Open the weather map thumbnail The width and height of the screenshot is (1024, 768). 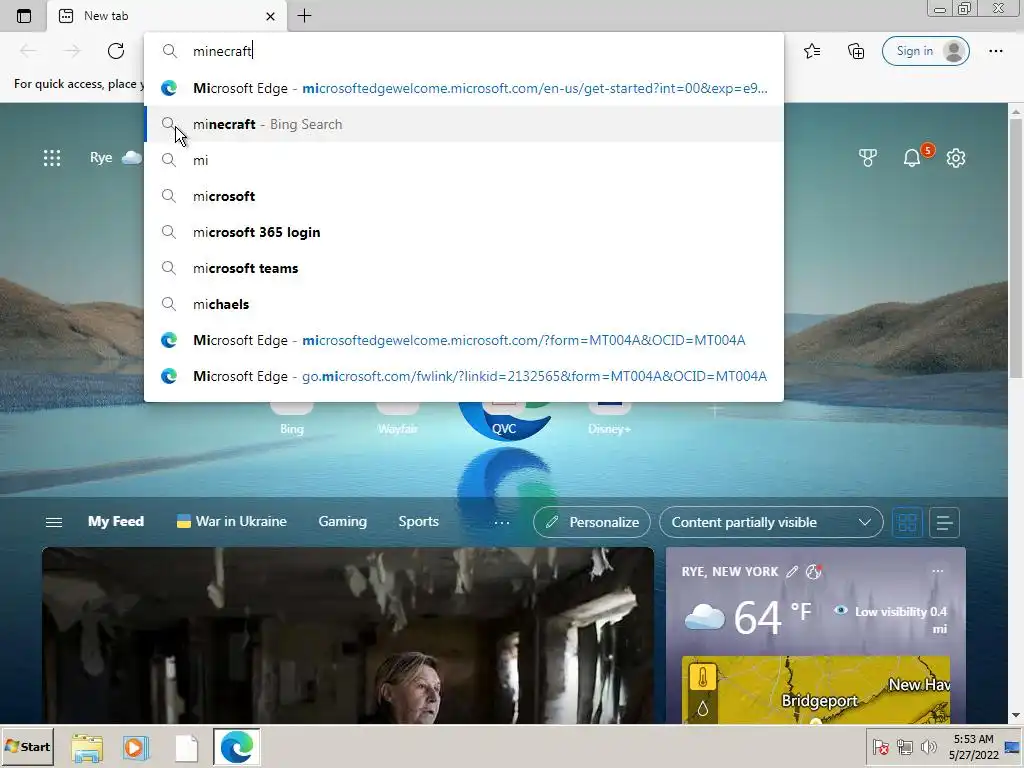pyautogui.click(x=816, y=690)
